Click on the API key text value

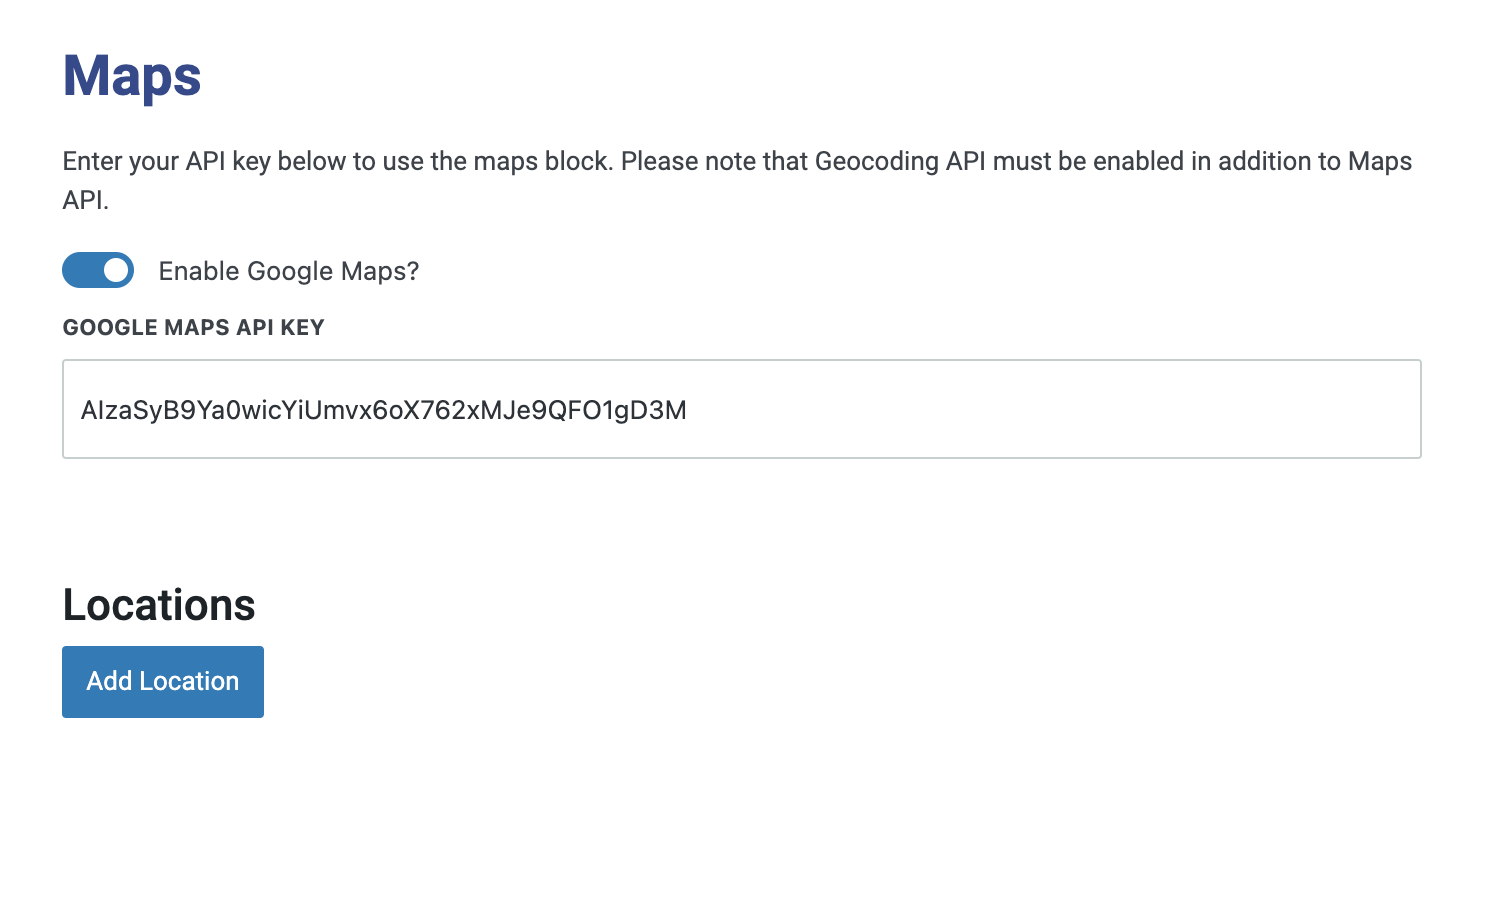click(x=383, y=410)
